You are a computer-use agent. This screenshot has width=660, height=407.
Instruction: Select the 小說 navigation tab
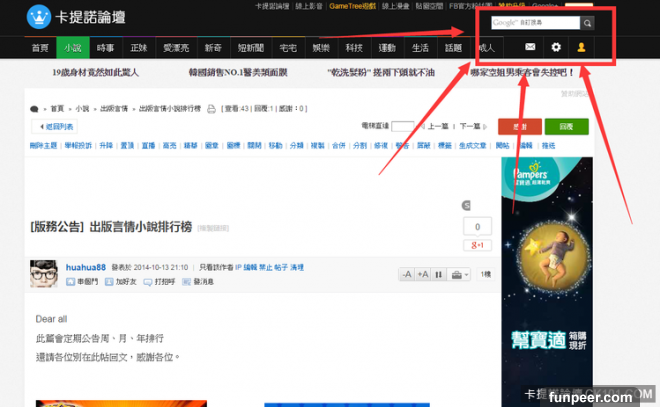[x=72, y=47]
